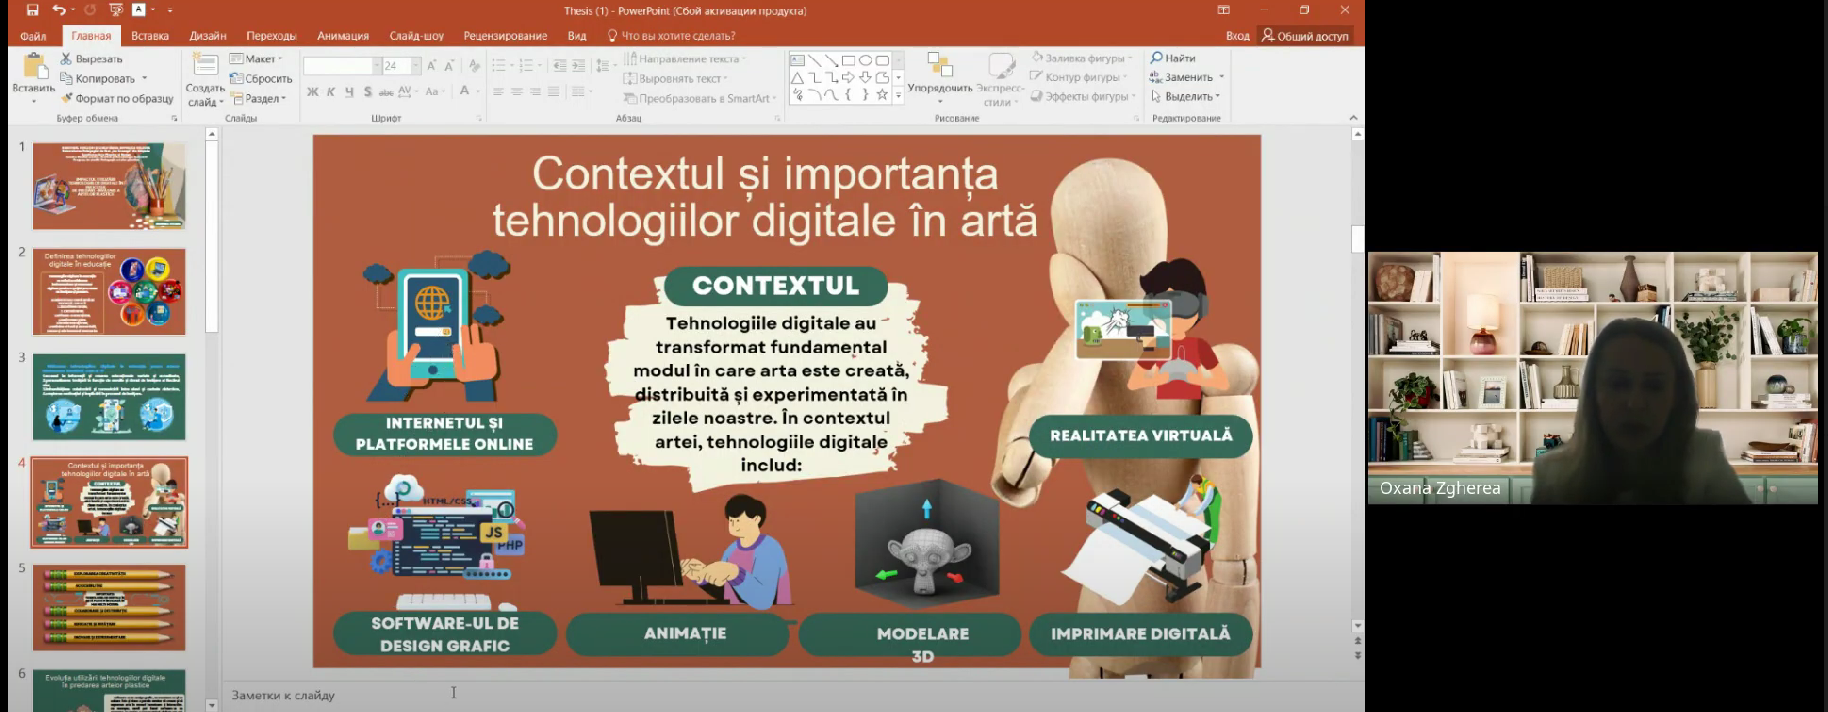Undo the last action
Image resolution: width=1828 pixels, height=712 pixels.
[x=59, y=10]
